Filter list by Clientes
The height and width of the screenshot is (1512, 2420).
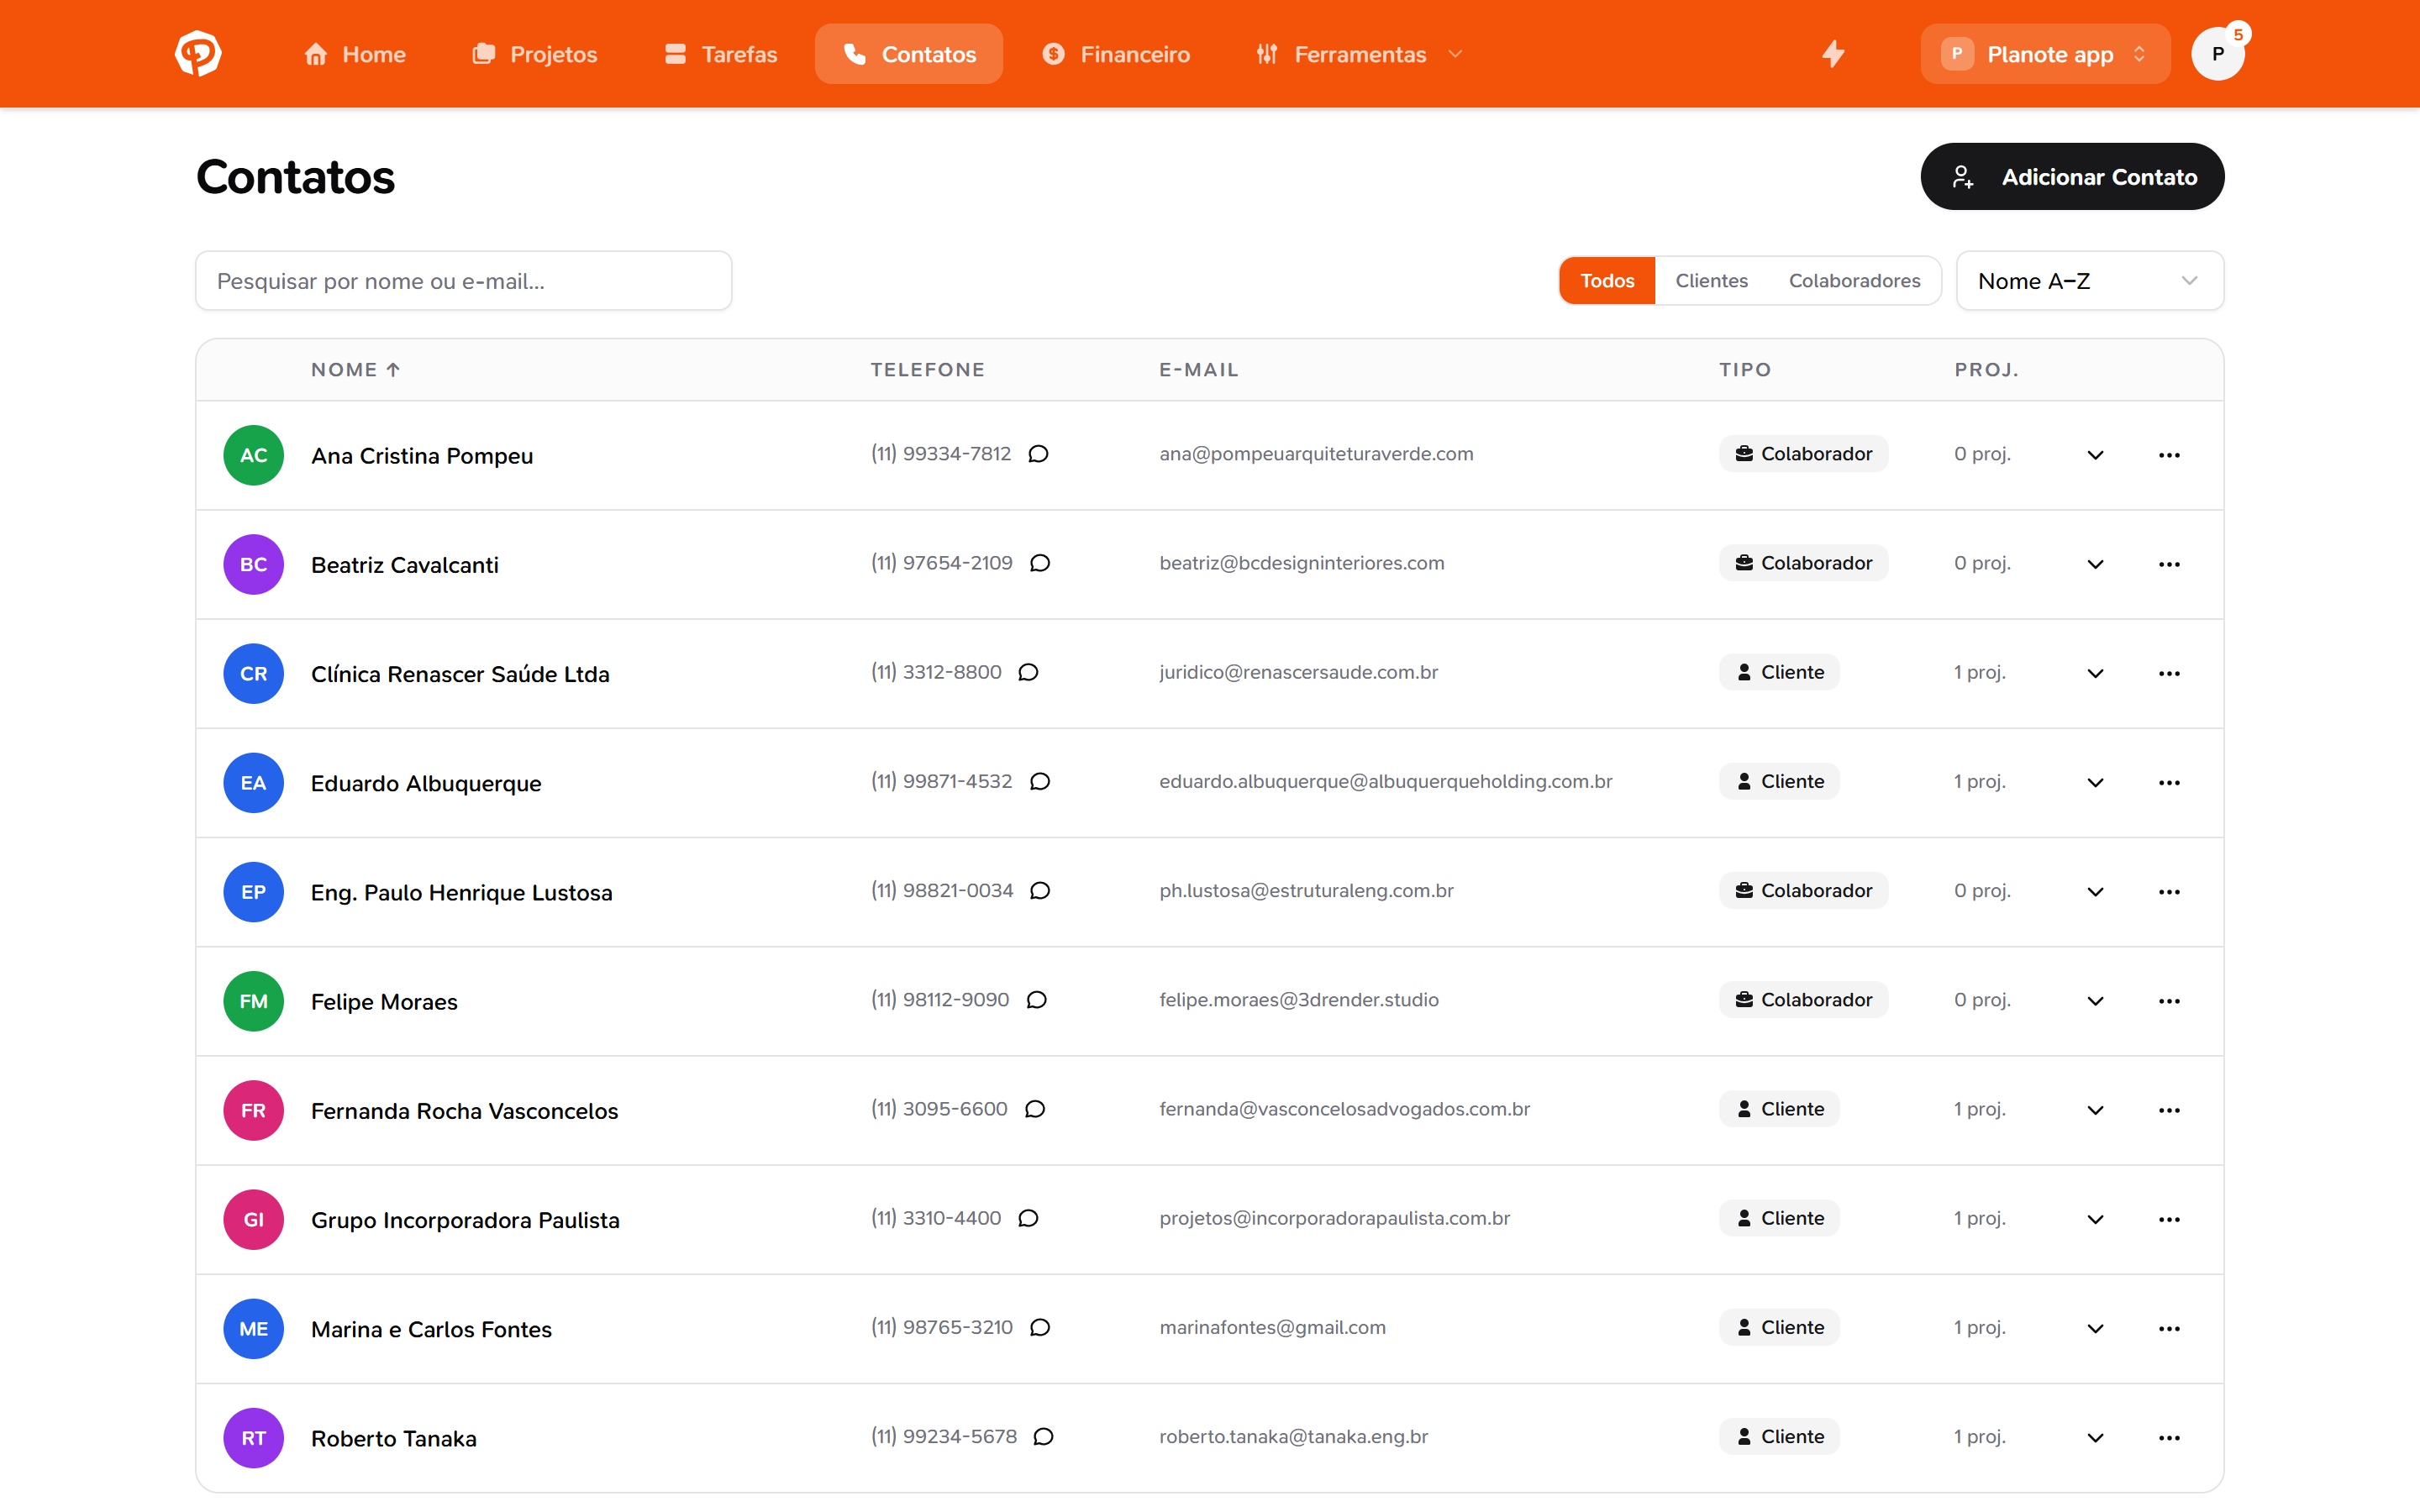1711,281
